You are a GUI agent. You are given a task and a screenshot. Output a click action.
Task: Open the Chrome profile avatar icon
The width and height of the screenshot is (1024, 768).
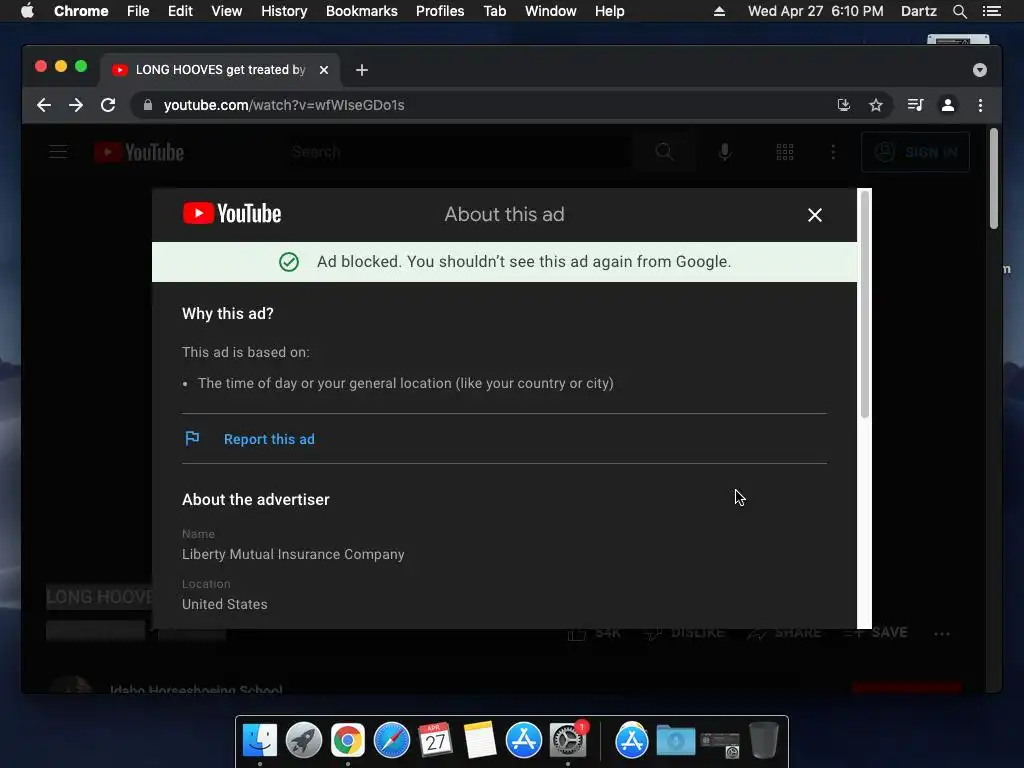click(x=948, y=105)
